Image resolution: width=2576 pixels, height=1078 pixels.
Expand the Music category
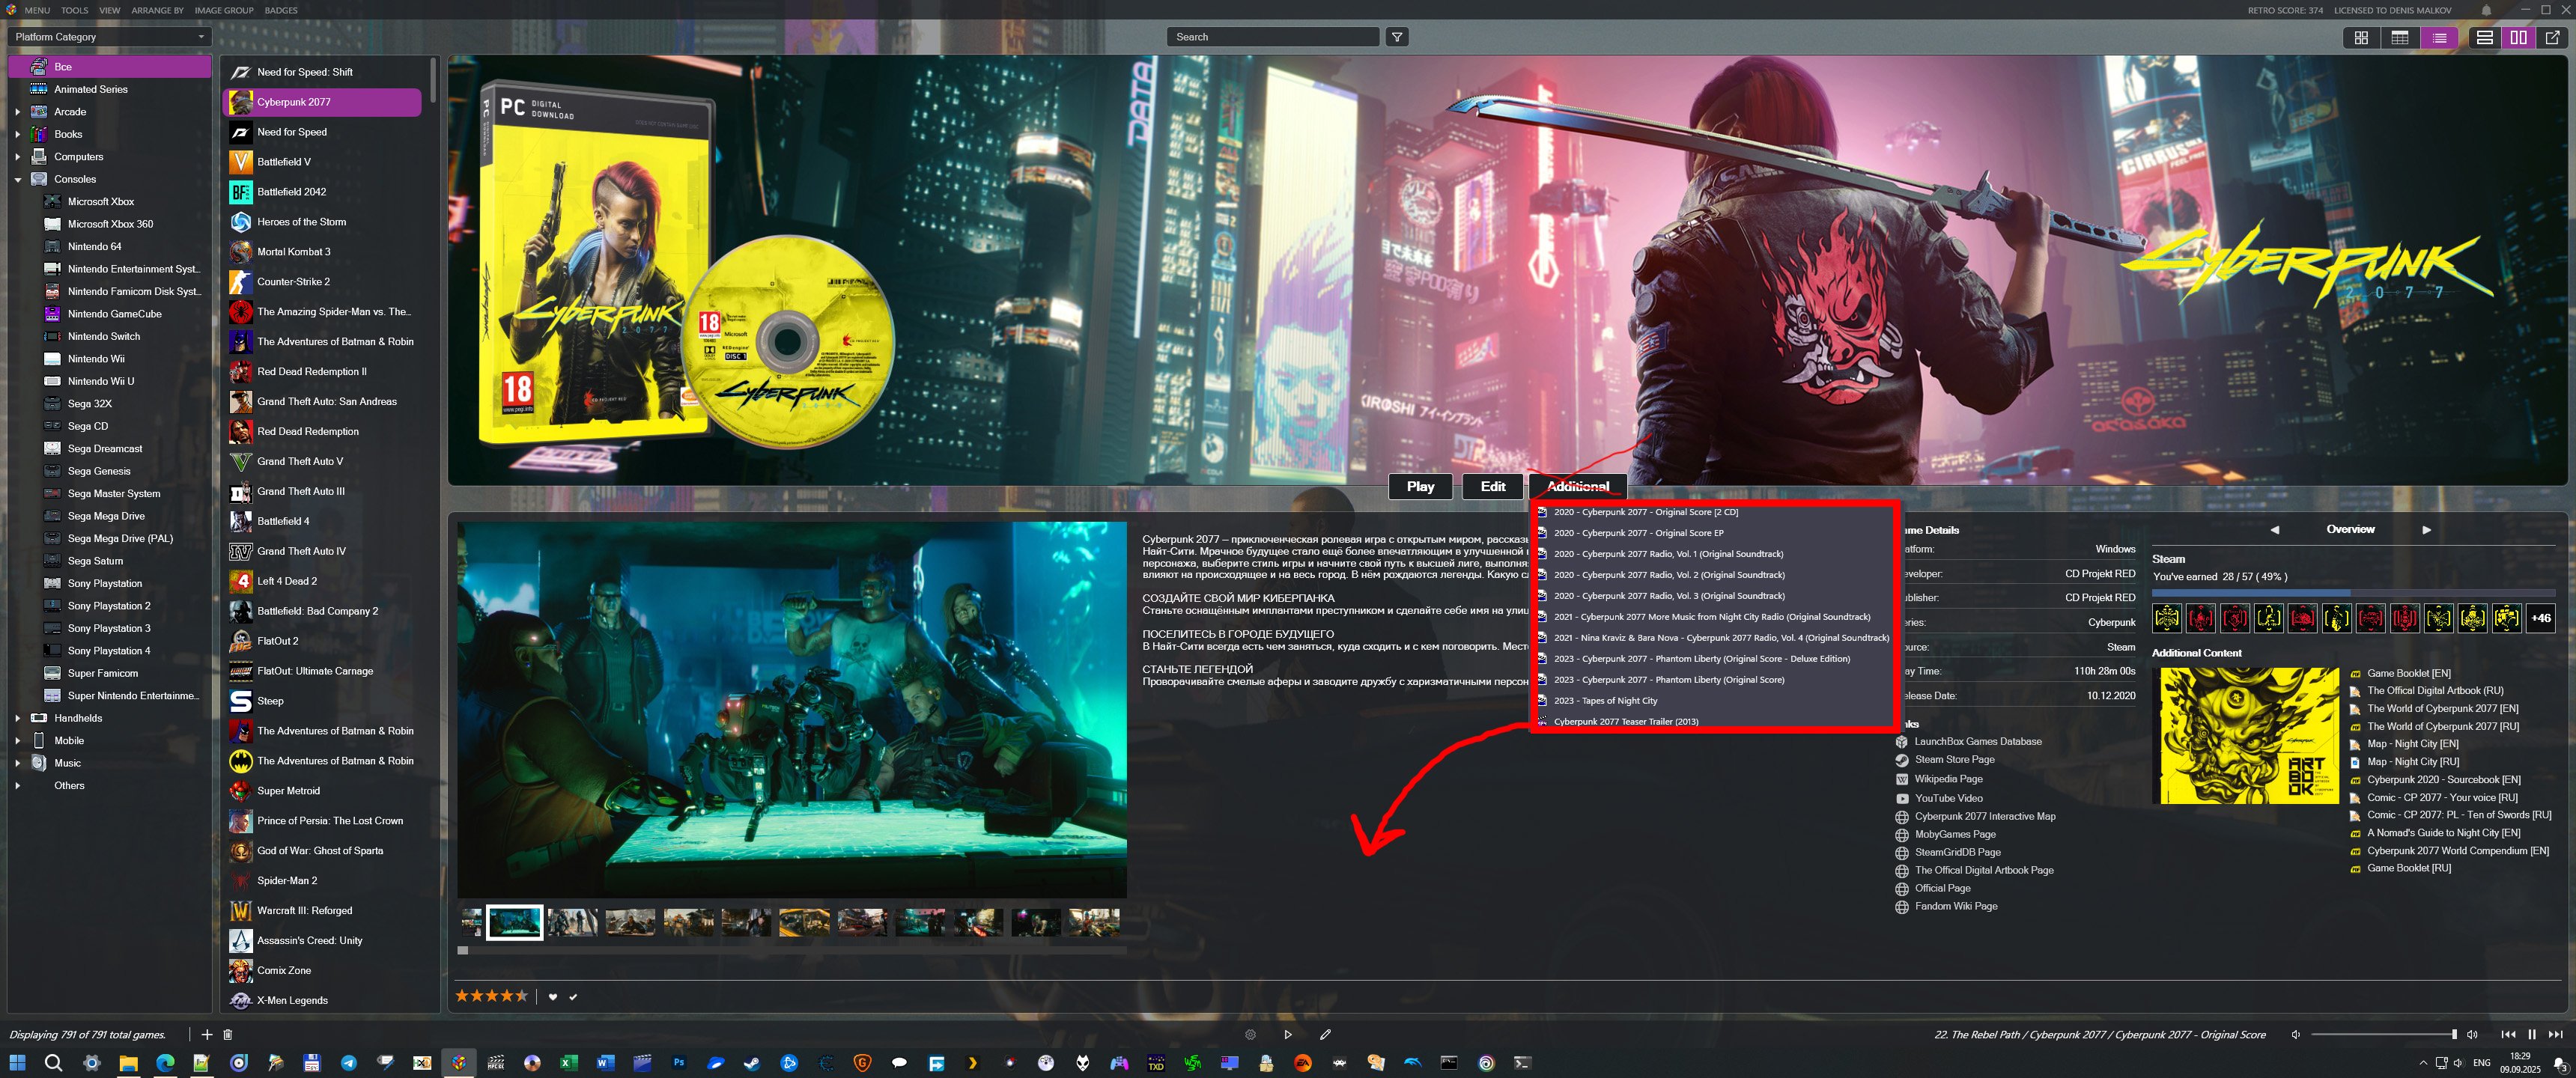18,763
